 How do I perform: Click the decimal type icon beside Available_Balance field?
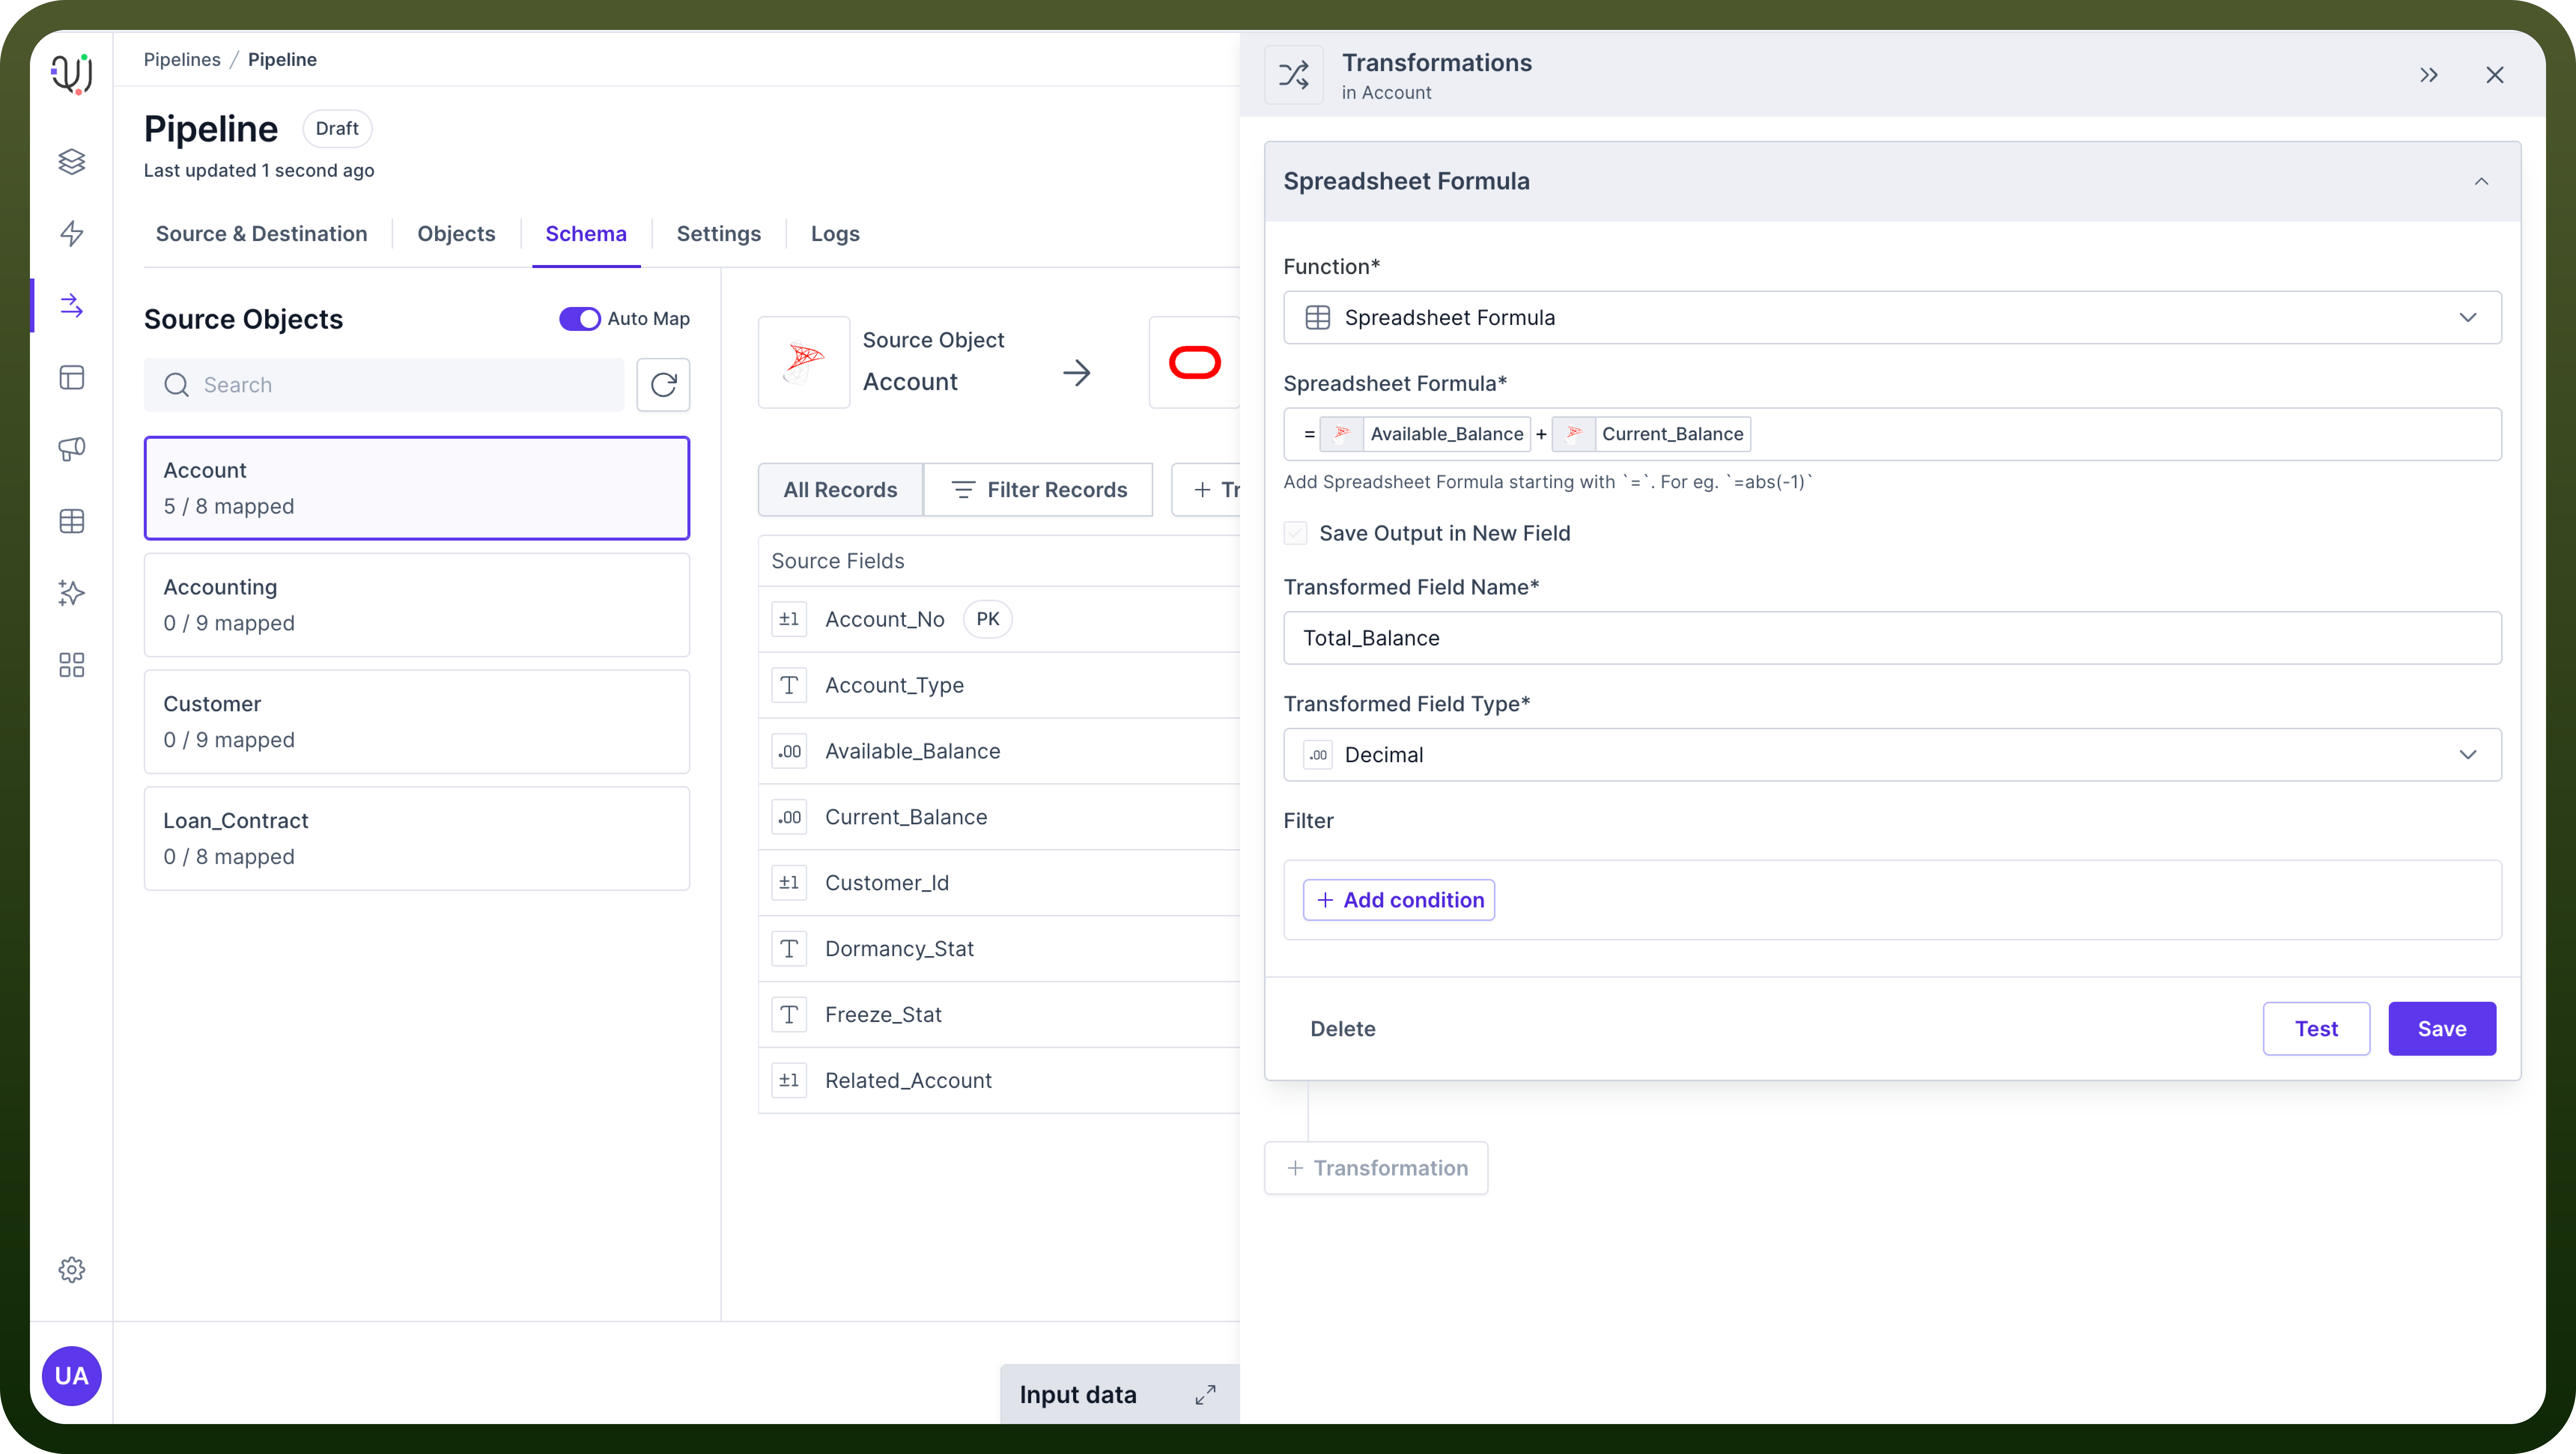pos(789,751)
